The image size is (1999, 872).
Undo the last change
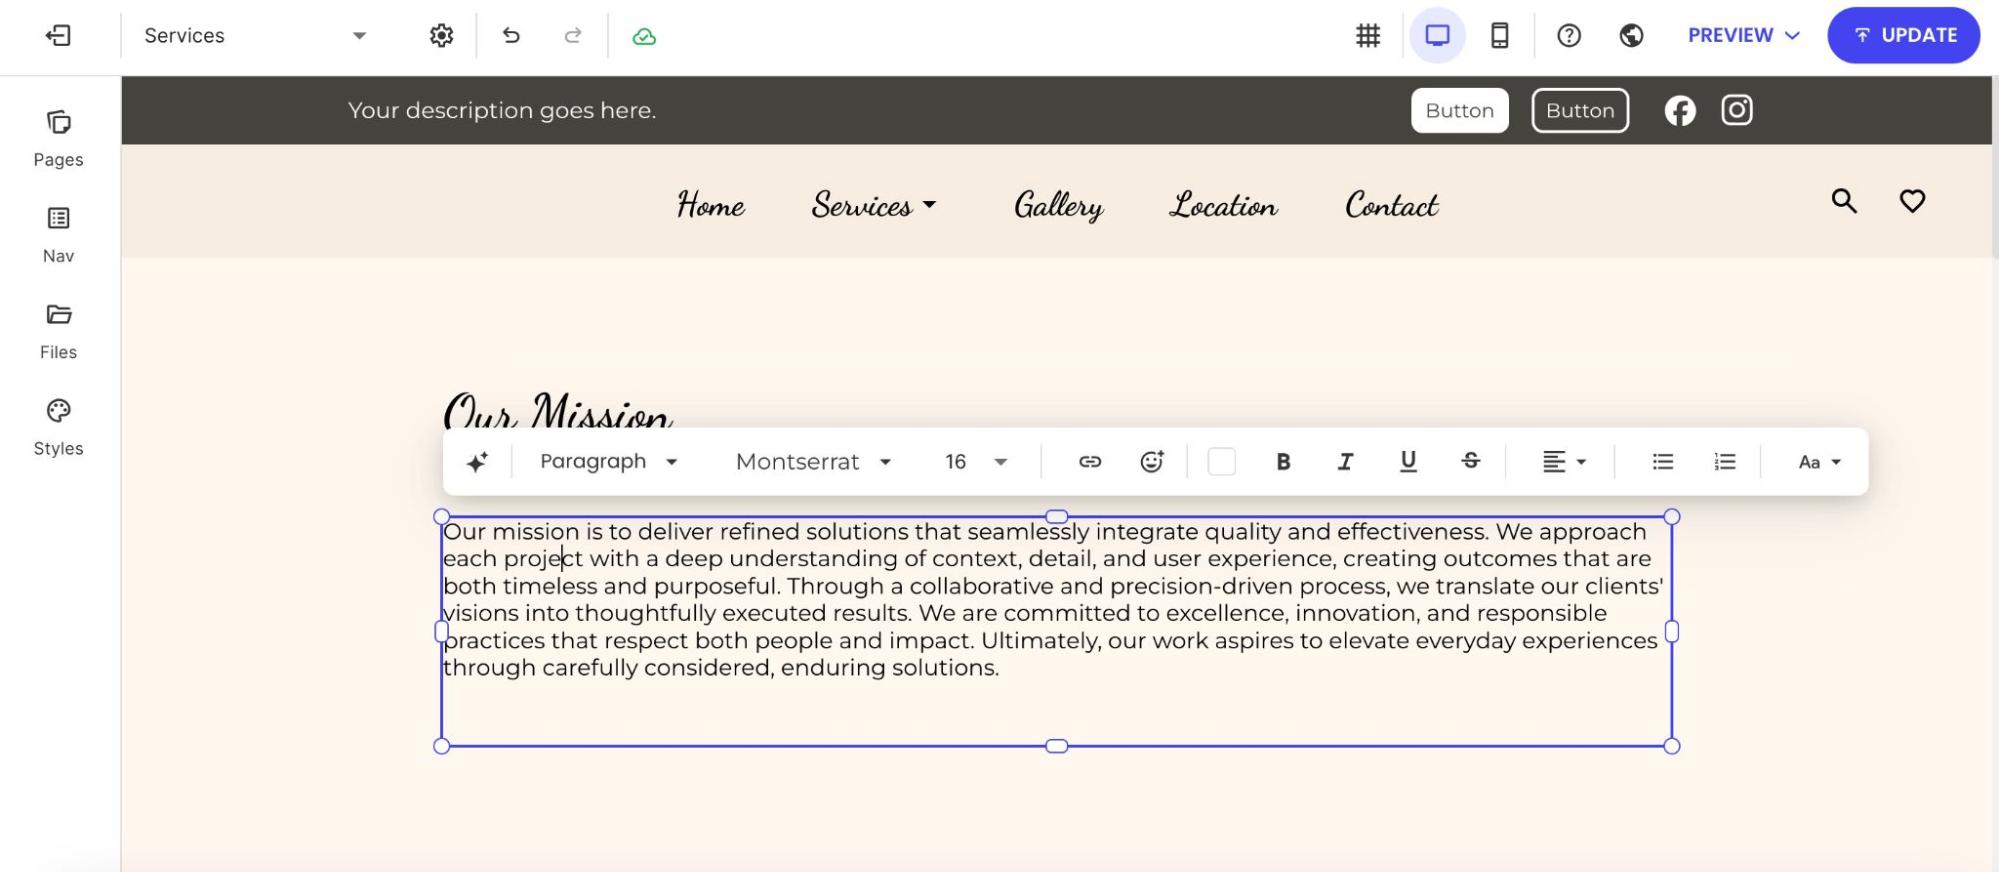(x=511, y=36)
